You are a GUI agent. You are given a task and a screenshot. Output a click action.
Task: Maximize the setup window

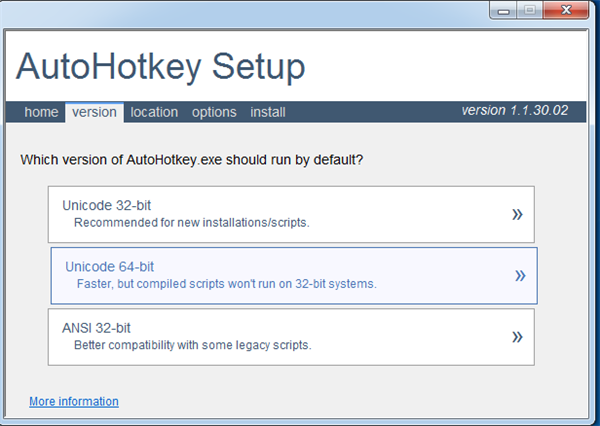coord(528,9)
